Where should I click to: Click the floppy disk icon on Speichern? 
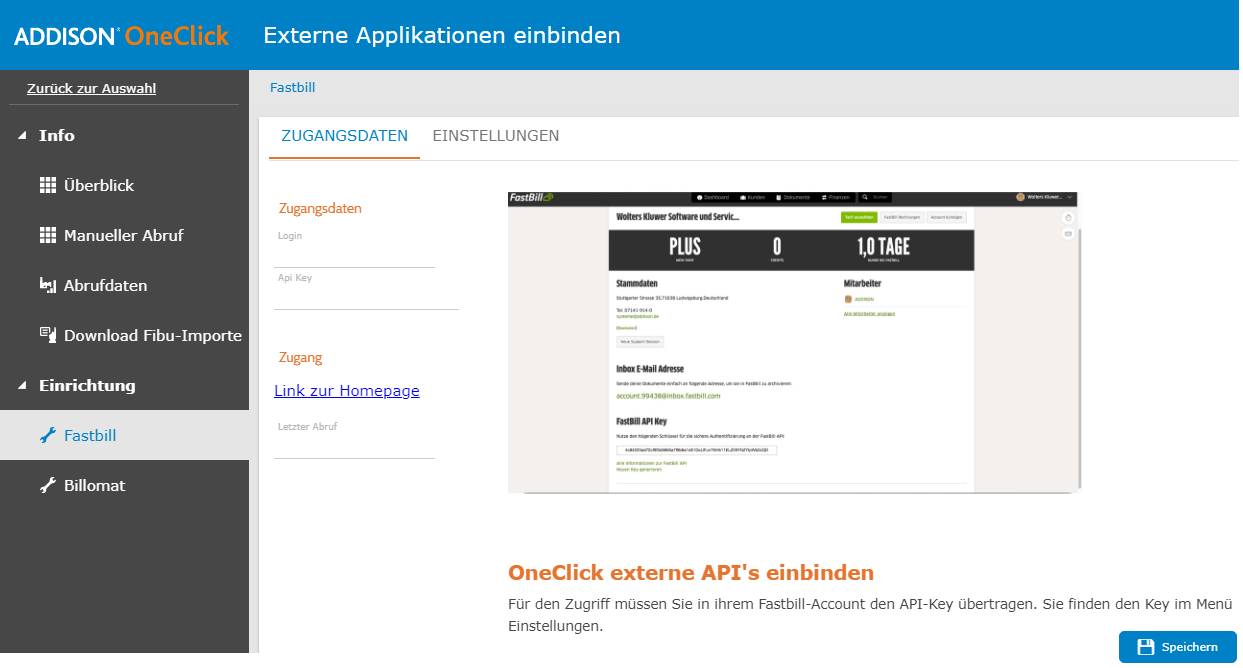[x=1146, y=647]
